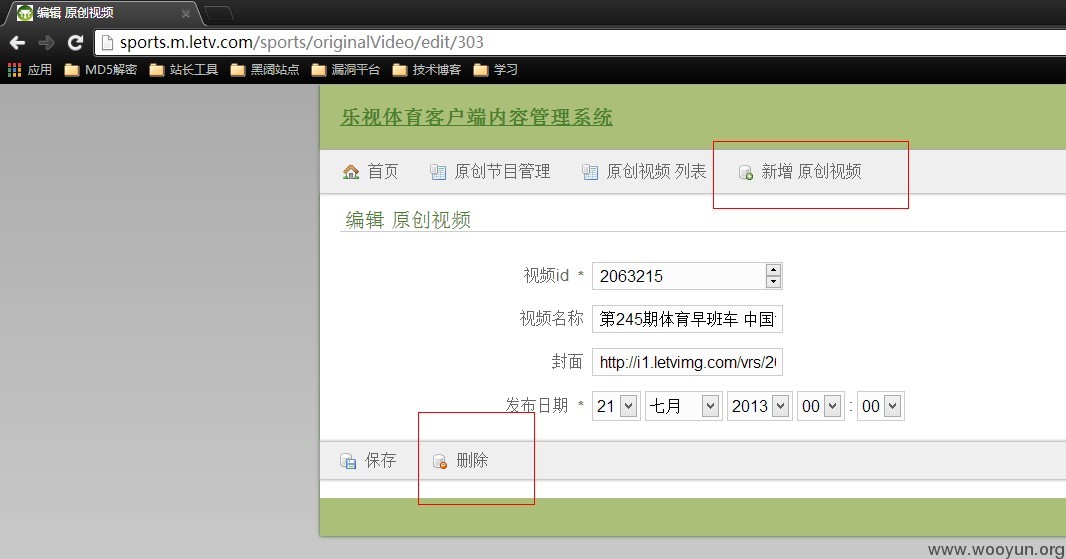
Task: Click the 封面 URL text field
Action: (x=687, y=362)
